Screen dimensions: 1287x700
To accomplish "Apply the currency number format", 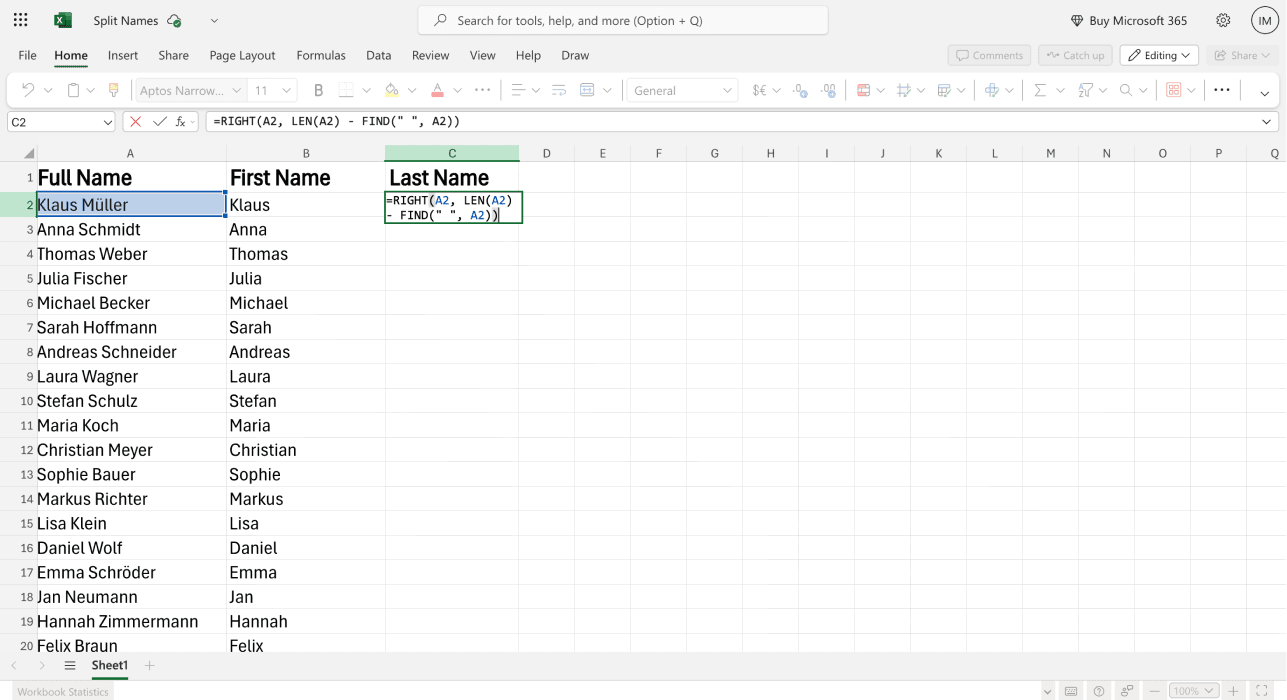I will 761,90.
